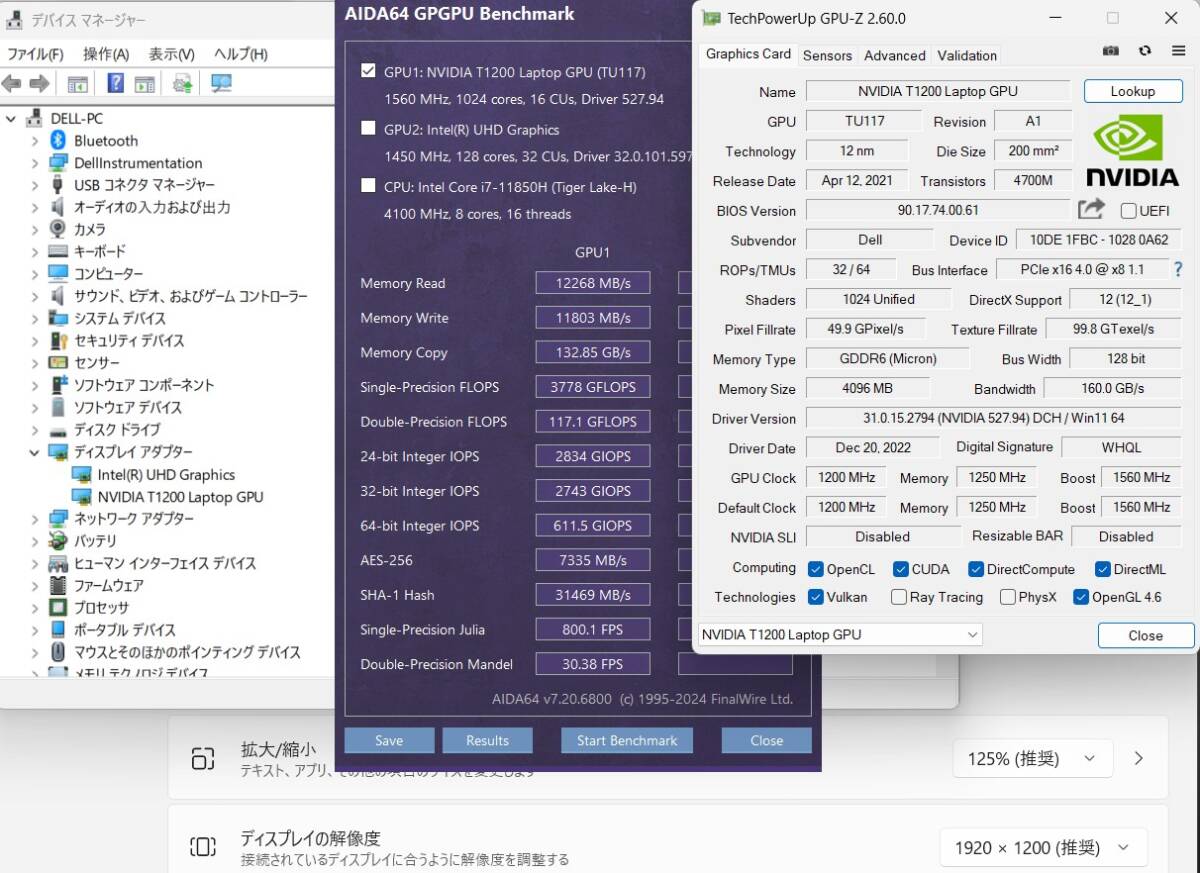Expand the Bluetooth node
Image resolution: width=1200 pixels, height=873 pixels.
[34, 141]
